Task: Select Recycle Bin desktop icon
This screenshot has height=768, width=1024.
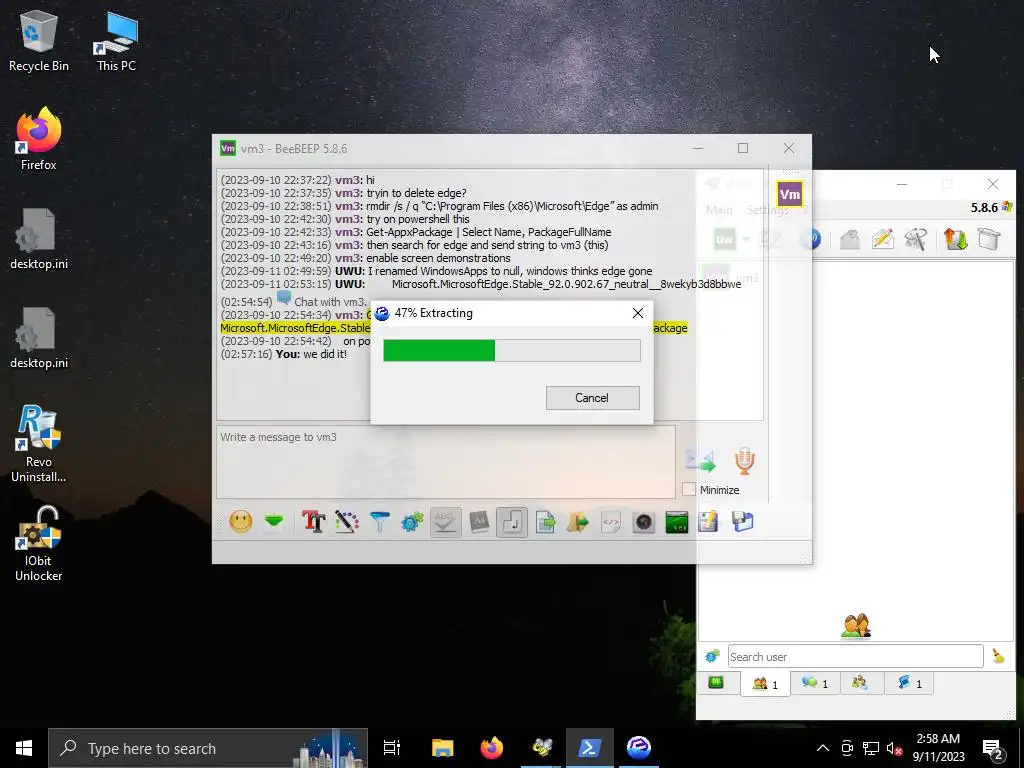Action: [x=39, y=40]
